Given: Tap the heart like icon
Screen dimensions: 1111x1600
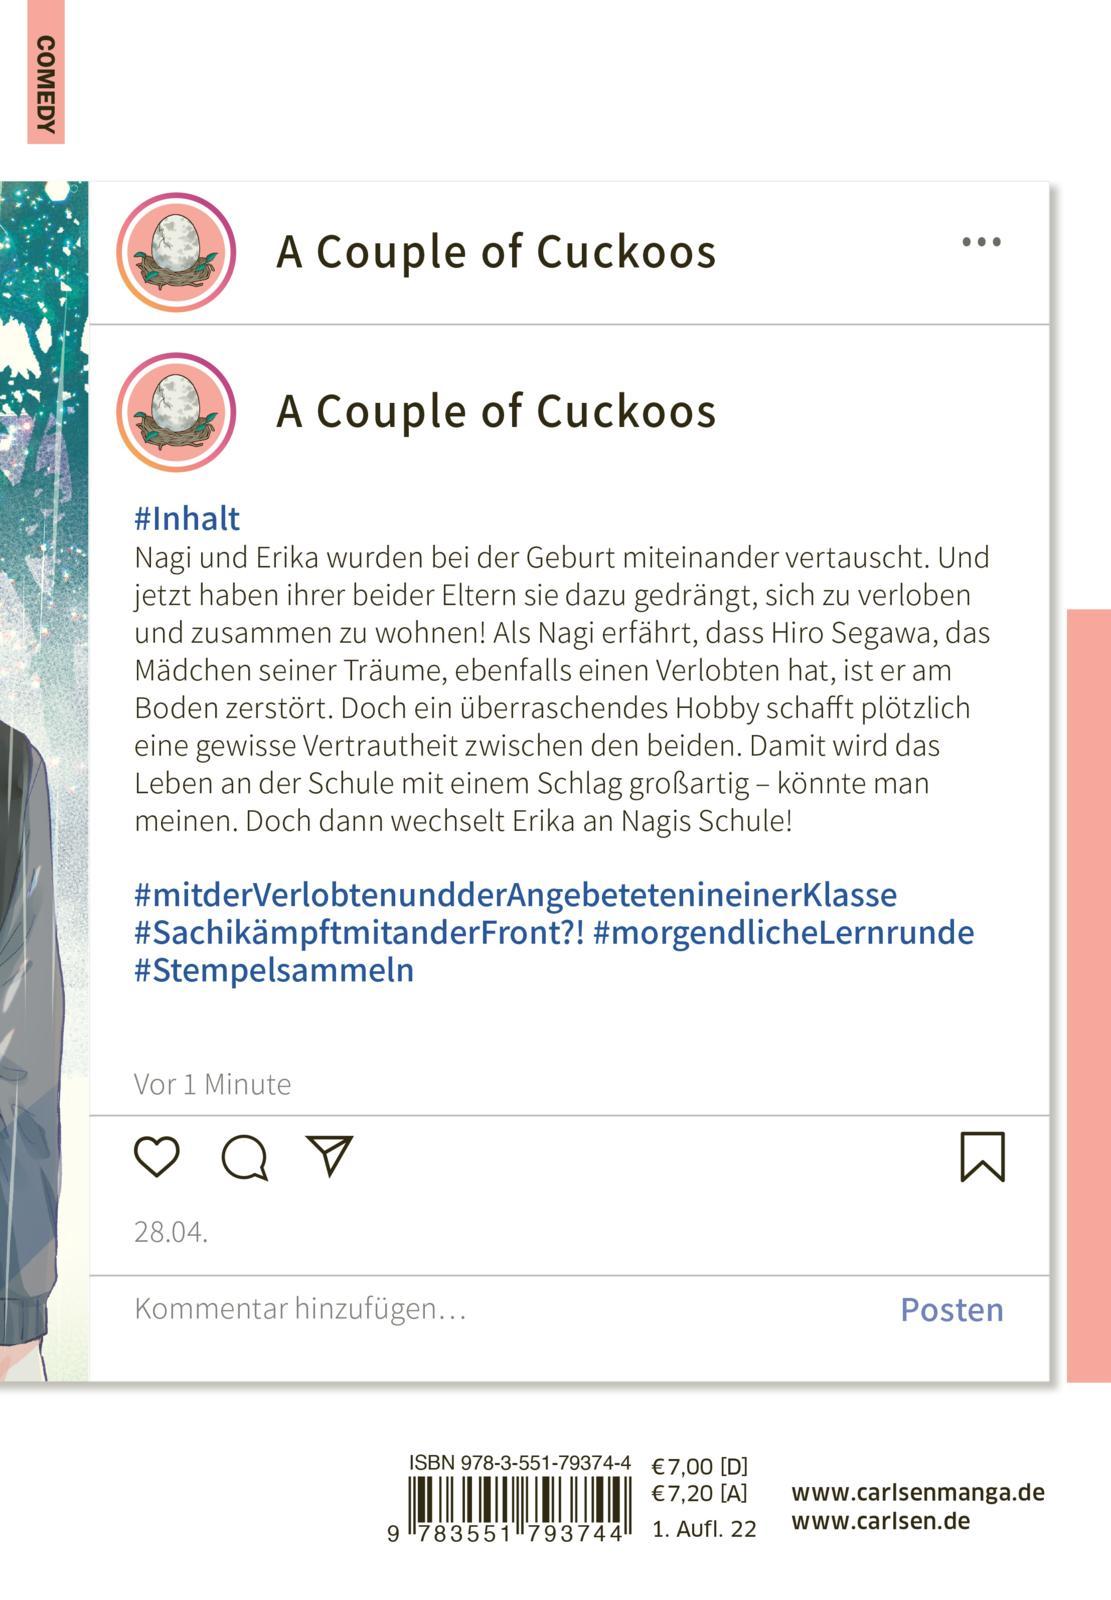Looking at the screenshot, I should [x=157, y=1157].
